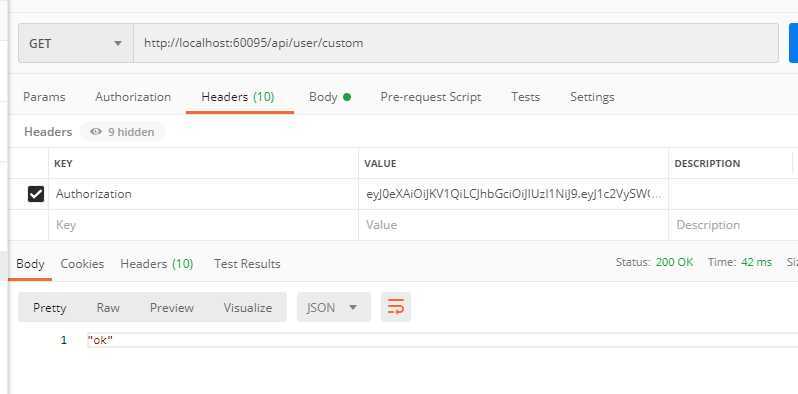The image size is (798, 394).
Task: Open the Authorization tab
Action: [x=133, y=97]
